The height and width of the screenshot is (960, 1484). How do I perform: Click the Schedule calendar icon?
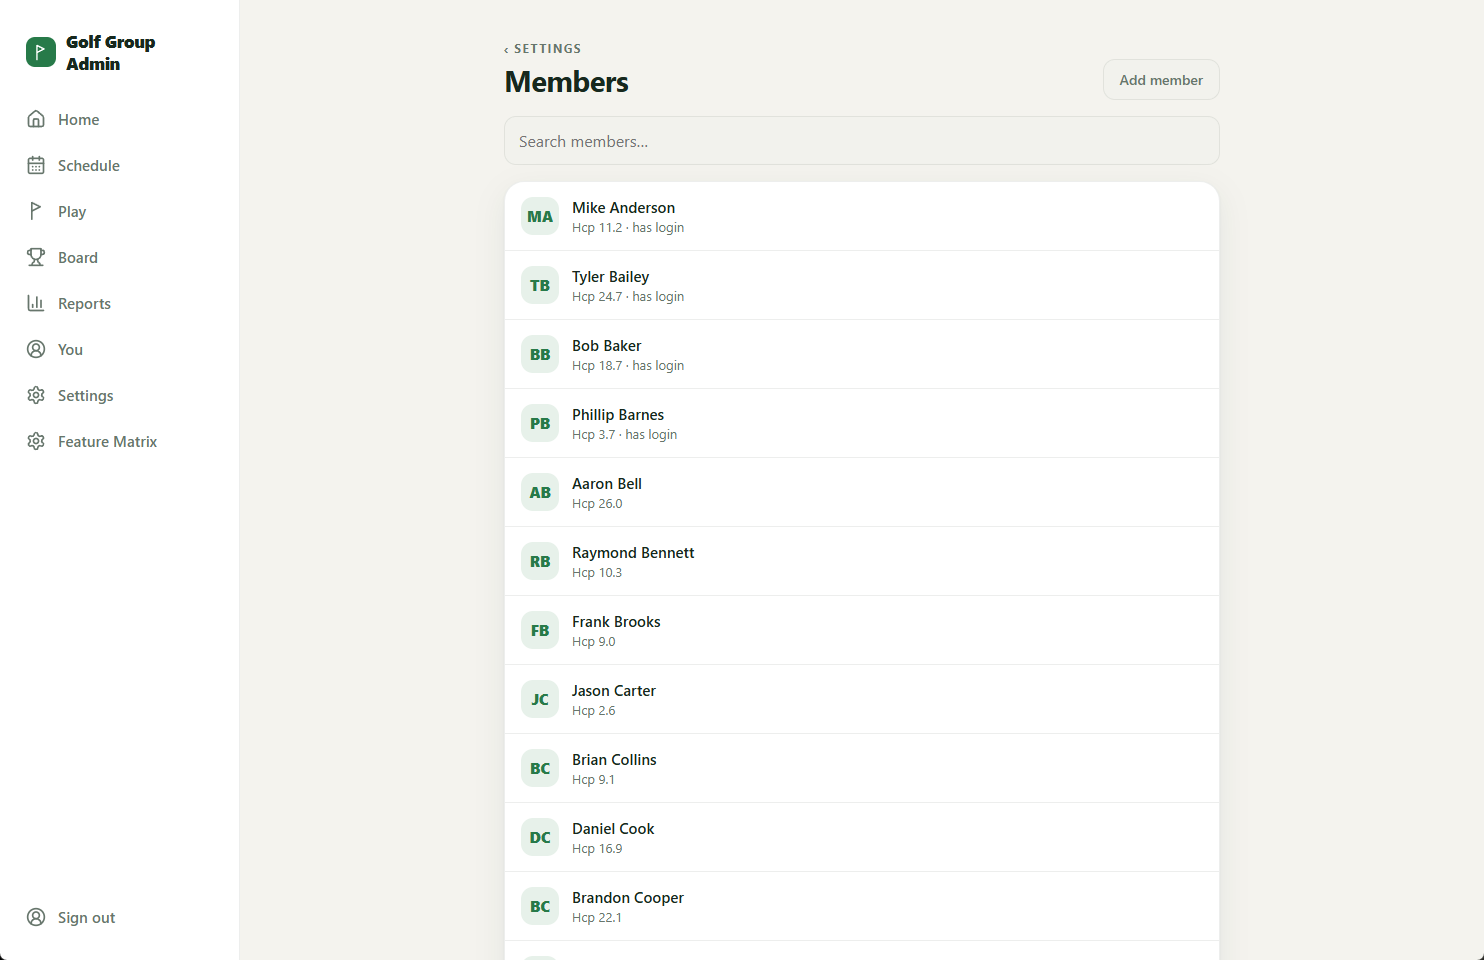pyautogui.click(x=36, y=165)
